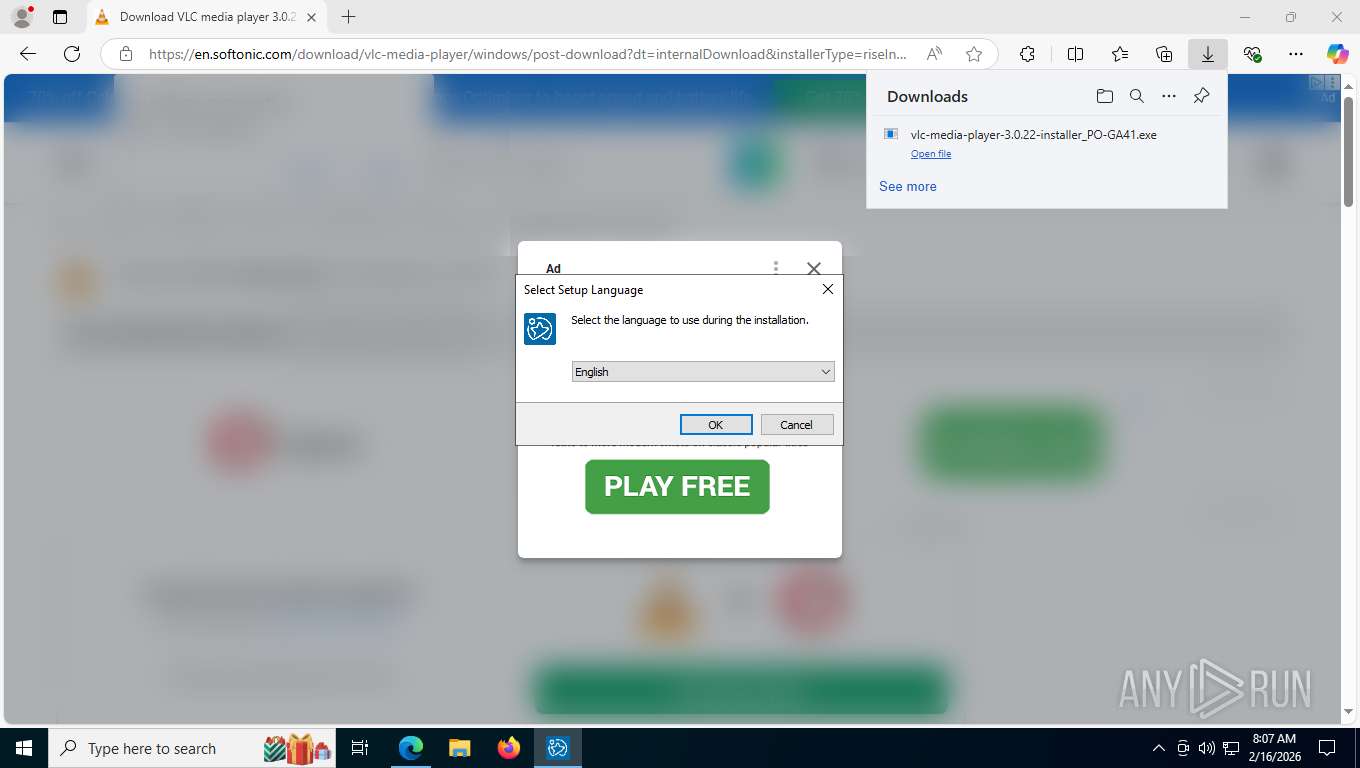
Task: Toggle split screen view
Action: click(1076, 54)
